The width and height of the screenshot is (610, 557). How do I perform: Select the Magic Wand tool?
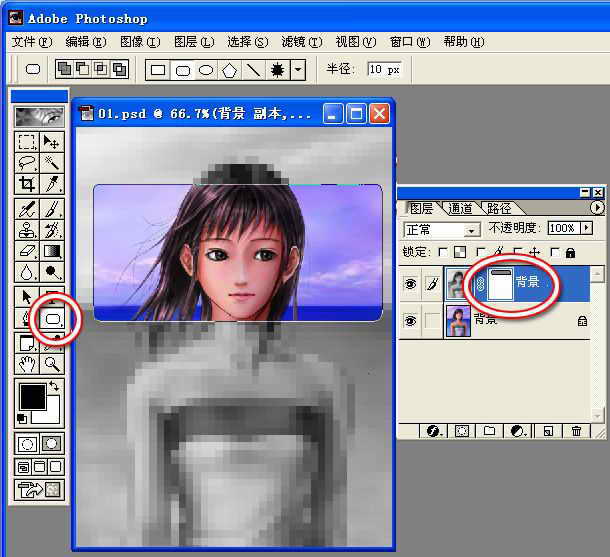tap(52, 162)
